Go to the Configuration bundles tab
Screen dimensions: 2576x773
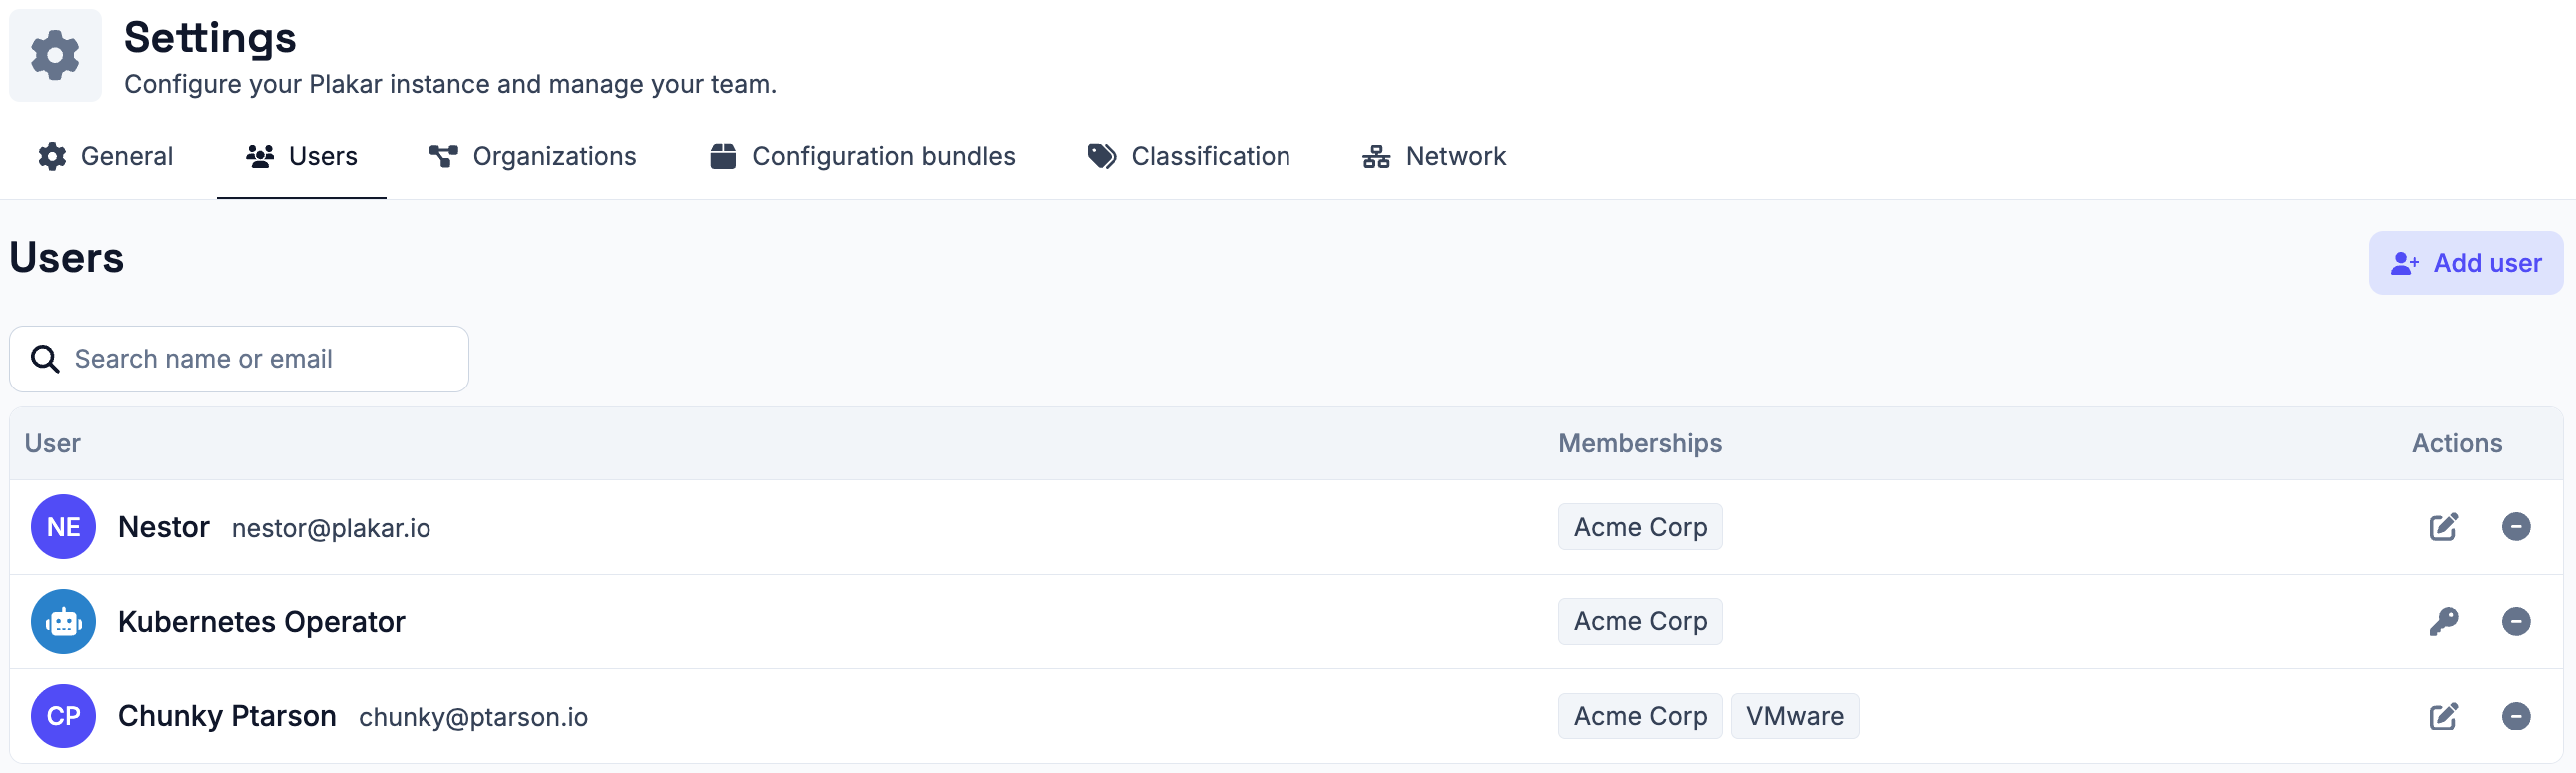pos(863,156)
